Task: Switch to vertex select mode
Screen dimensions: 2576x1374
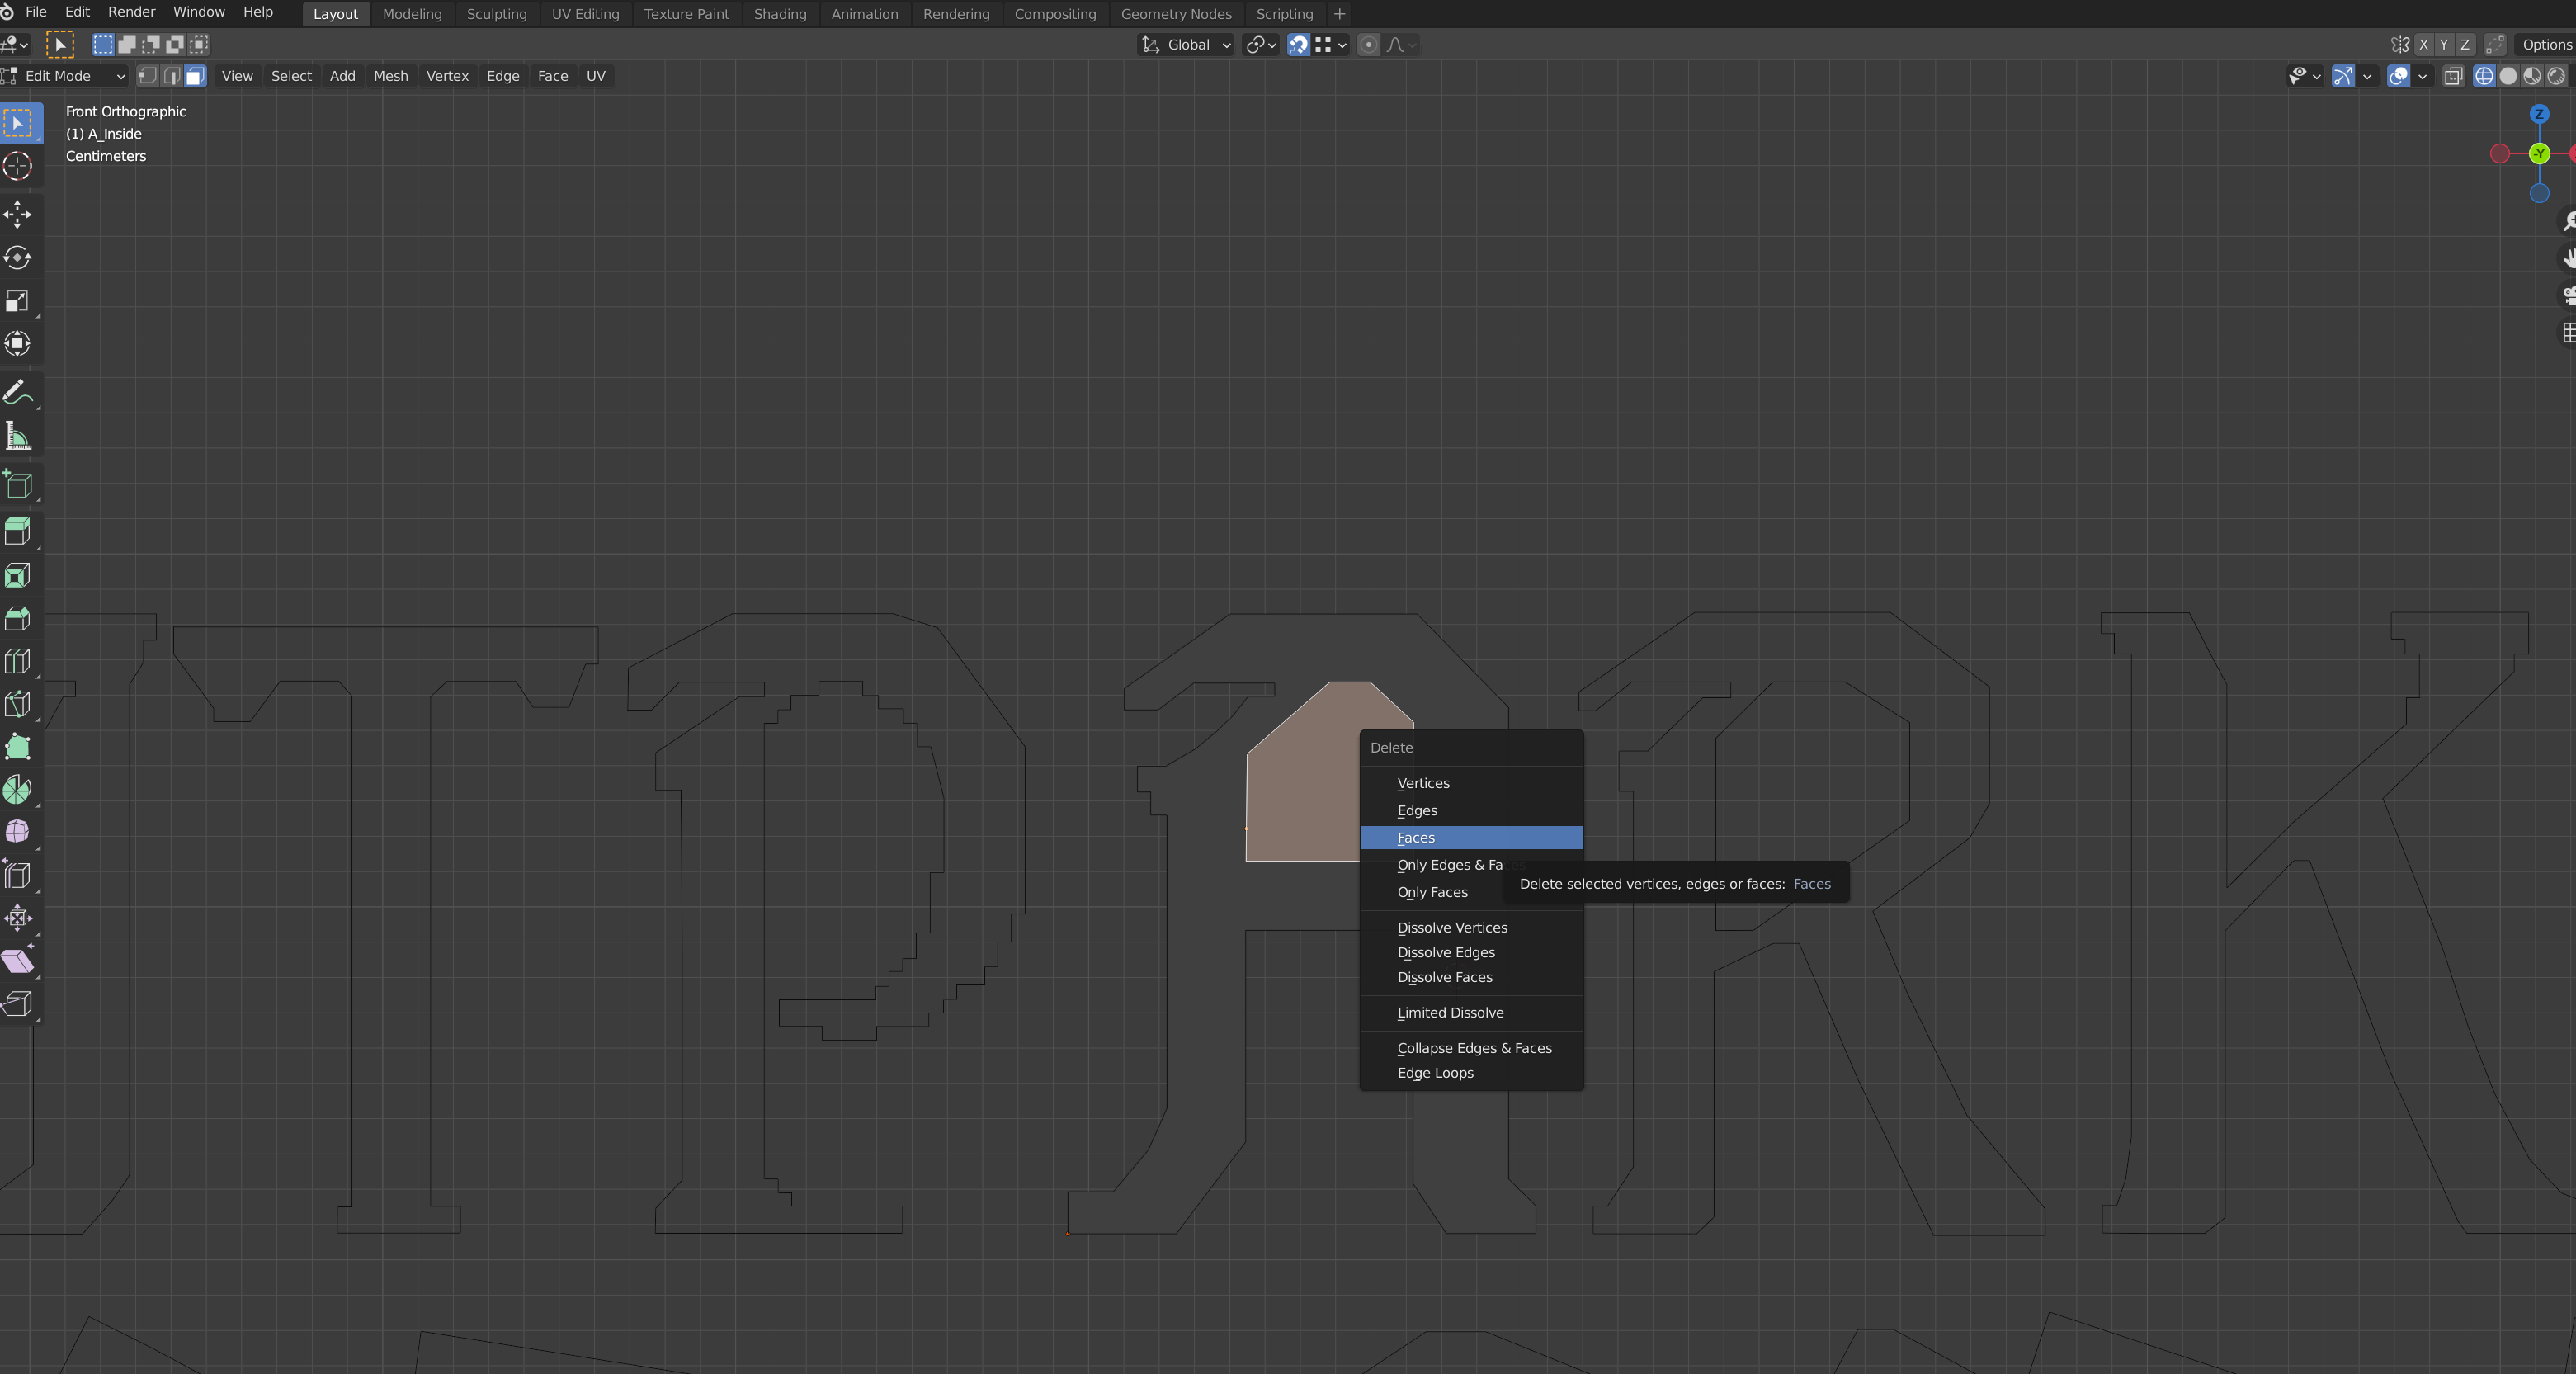Action: pos(147,76)
